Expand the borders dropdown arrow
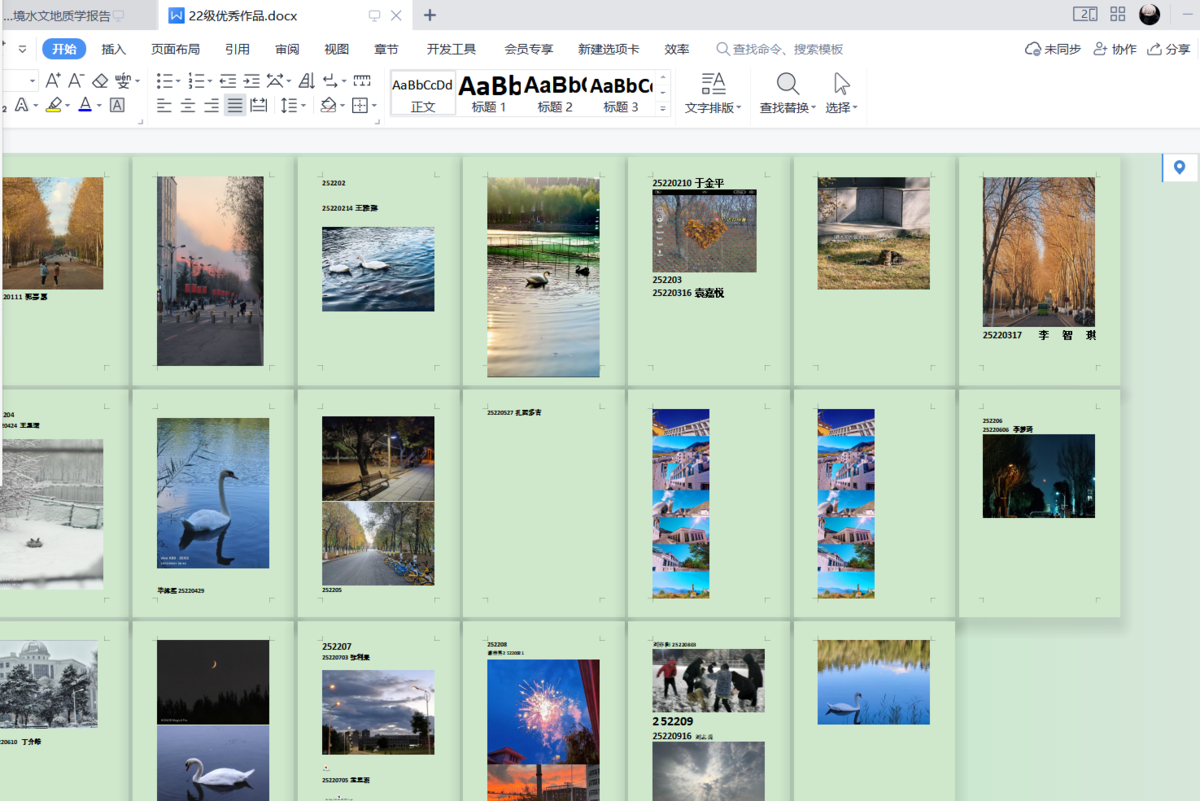The image size is (1200, 801). tap(374, 106)
